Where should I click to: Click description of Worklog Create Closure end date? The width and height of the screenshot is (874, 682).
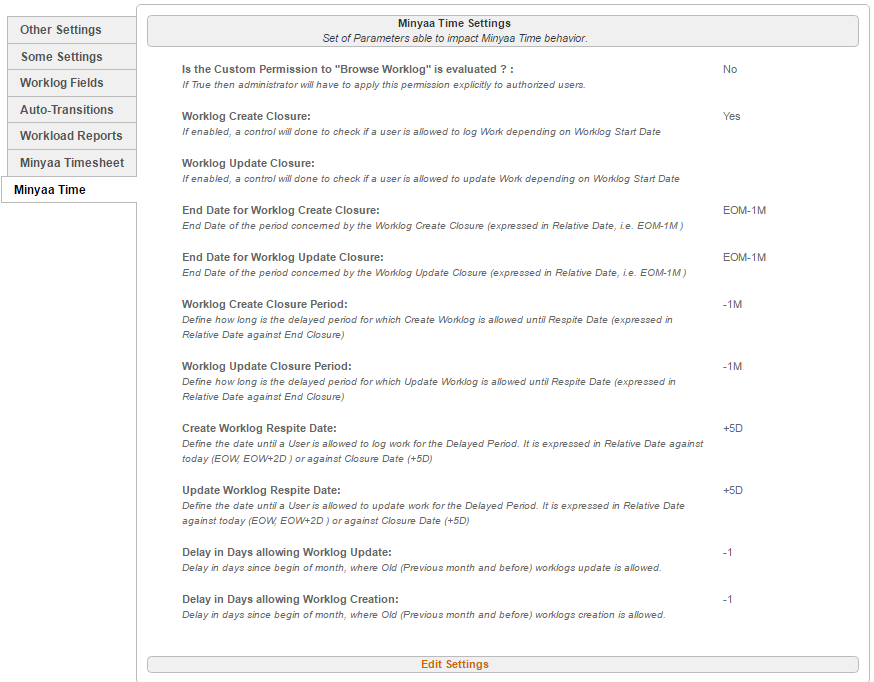point(433,226)
